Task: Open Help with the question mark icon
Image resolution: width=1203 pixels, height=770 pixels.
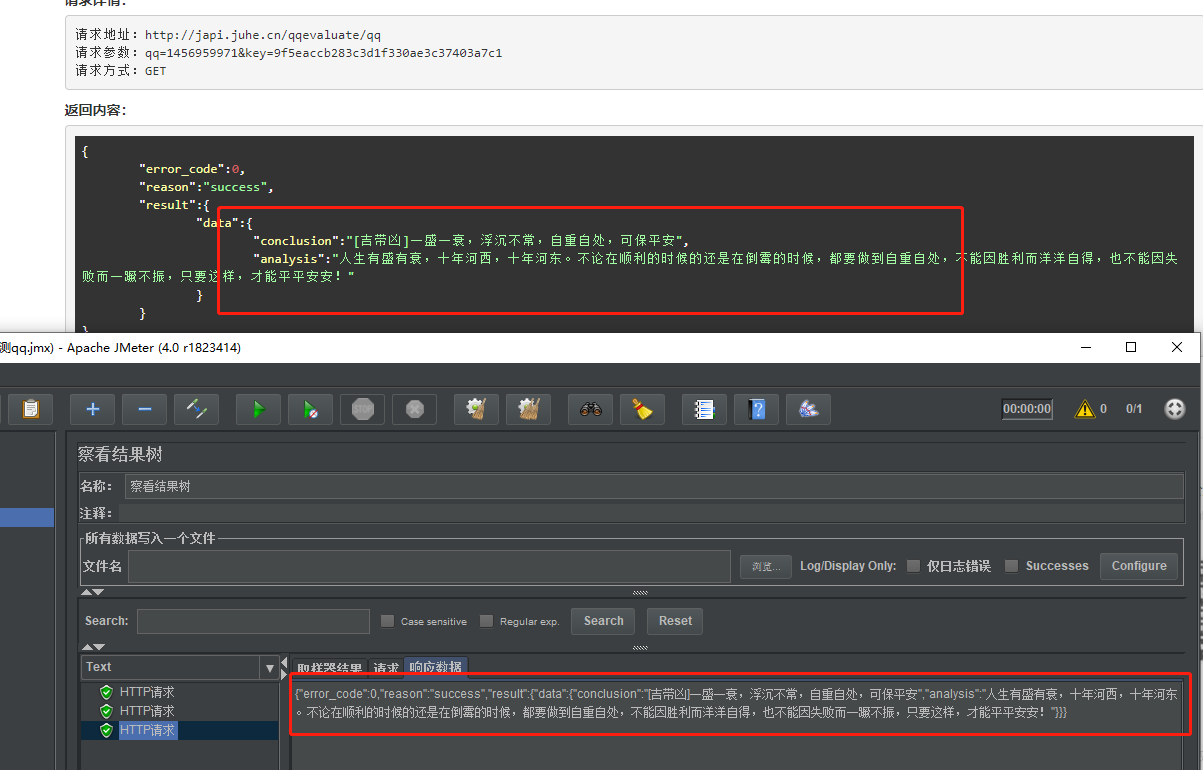Action: click(x=757, y=409)
